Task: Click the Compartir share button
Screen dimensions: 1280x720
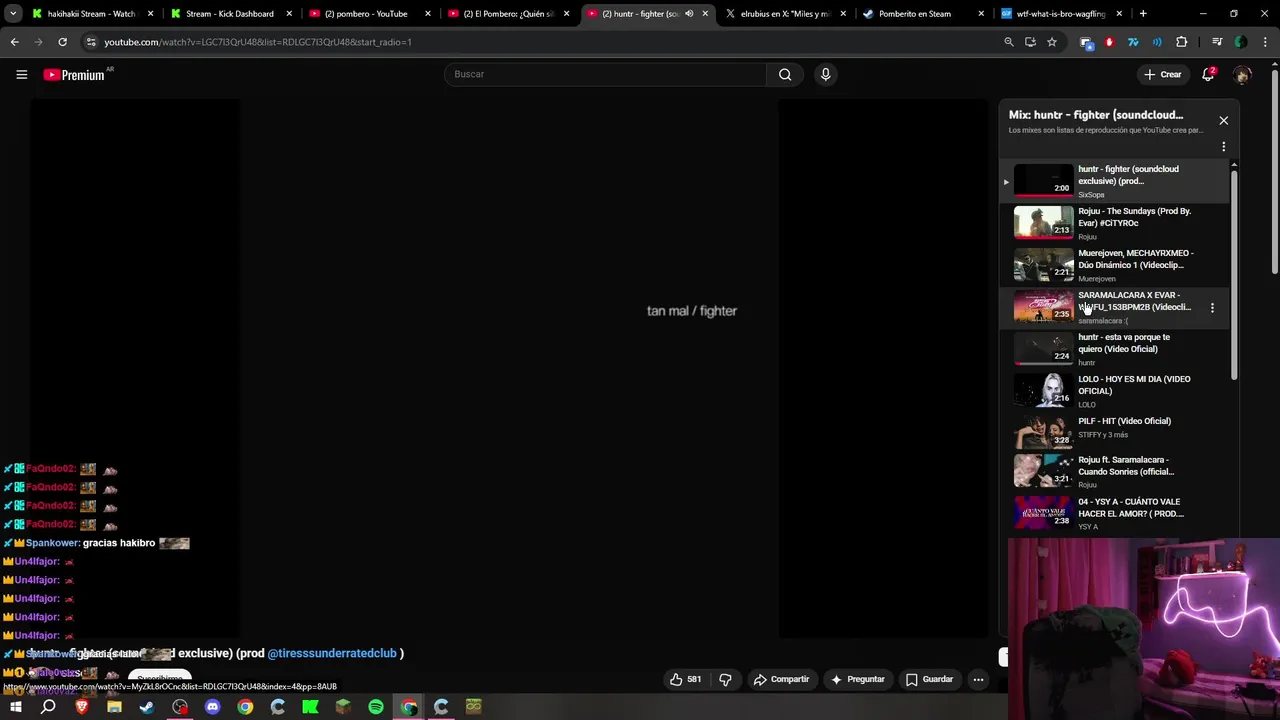Action: [781, 679]
